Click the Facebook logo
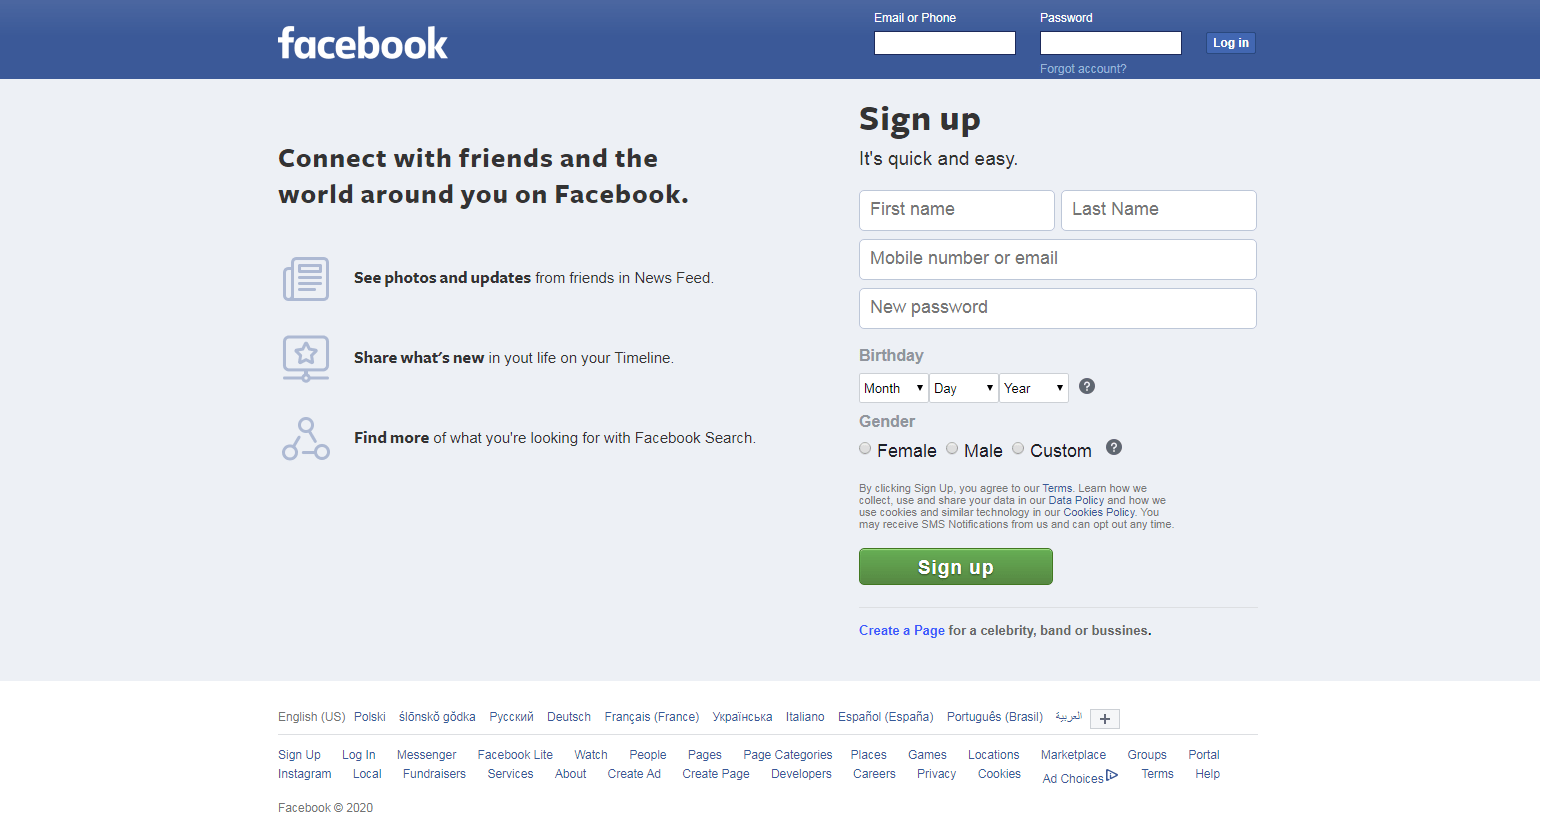 coord(362,42)
